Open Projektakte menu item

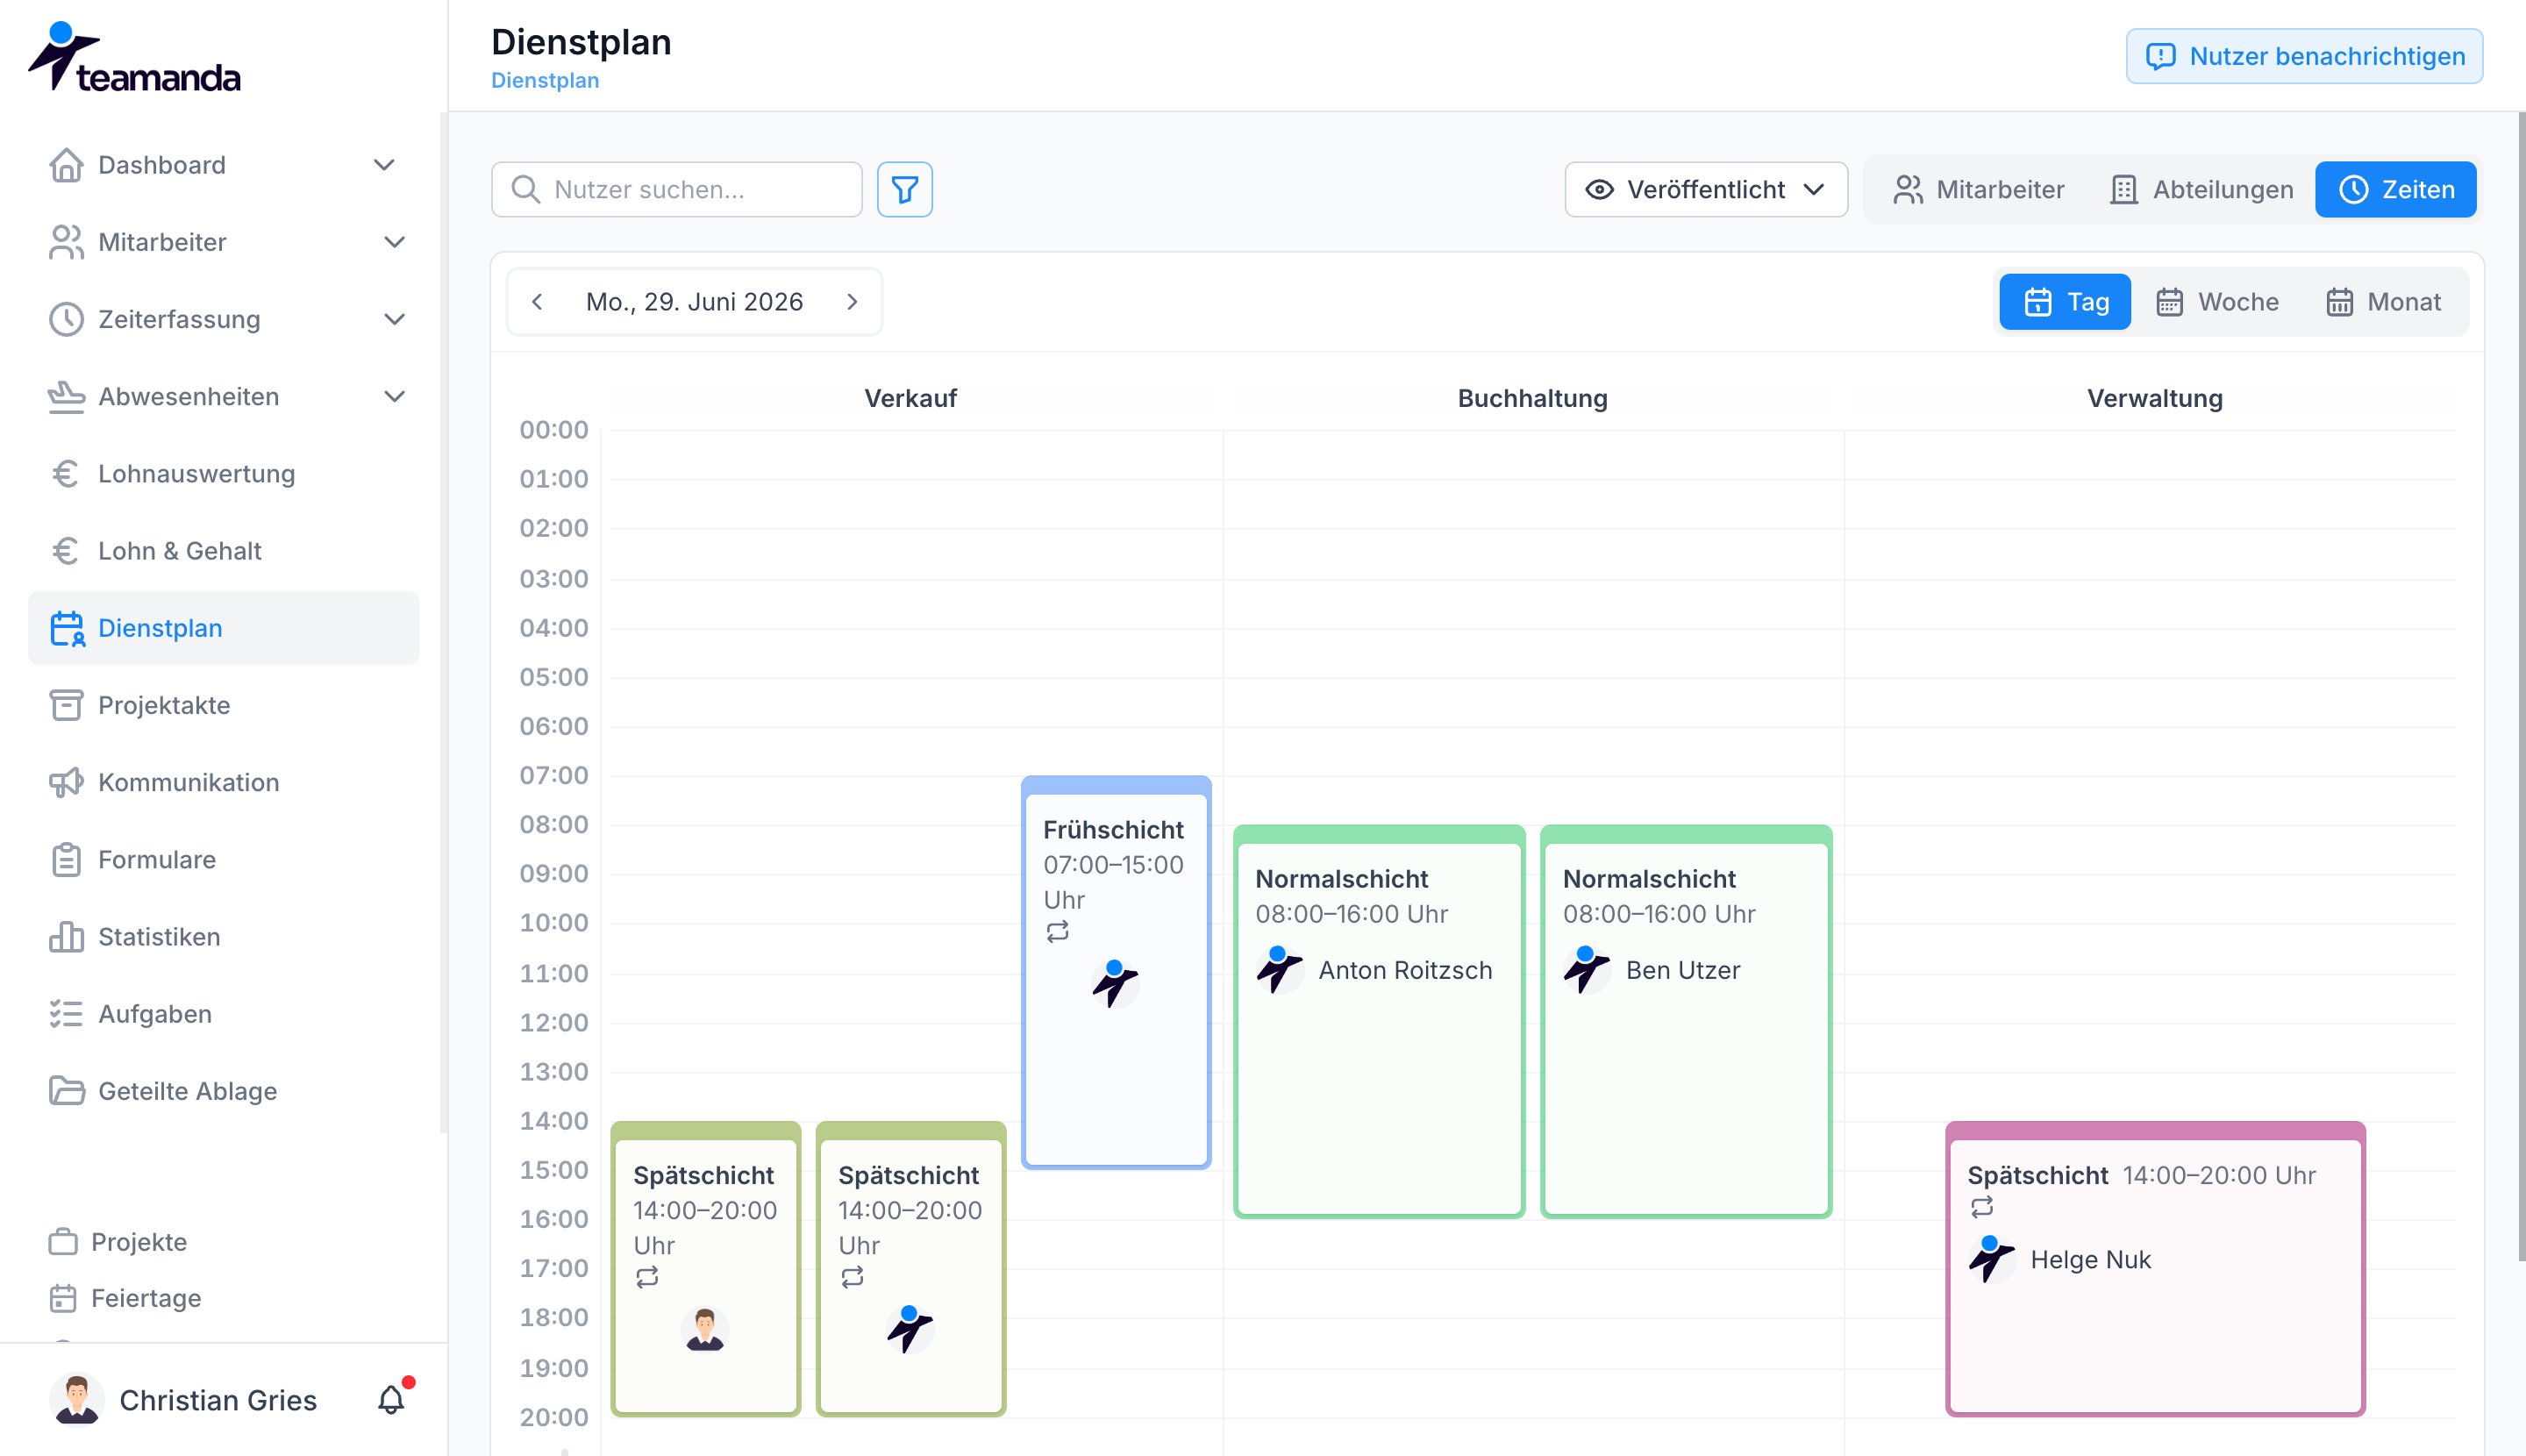[223, 705]
